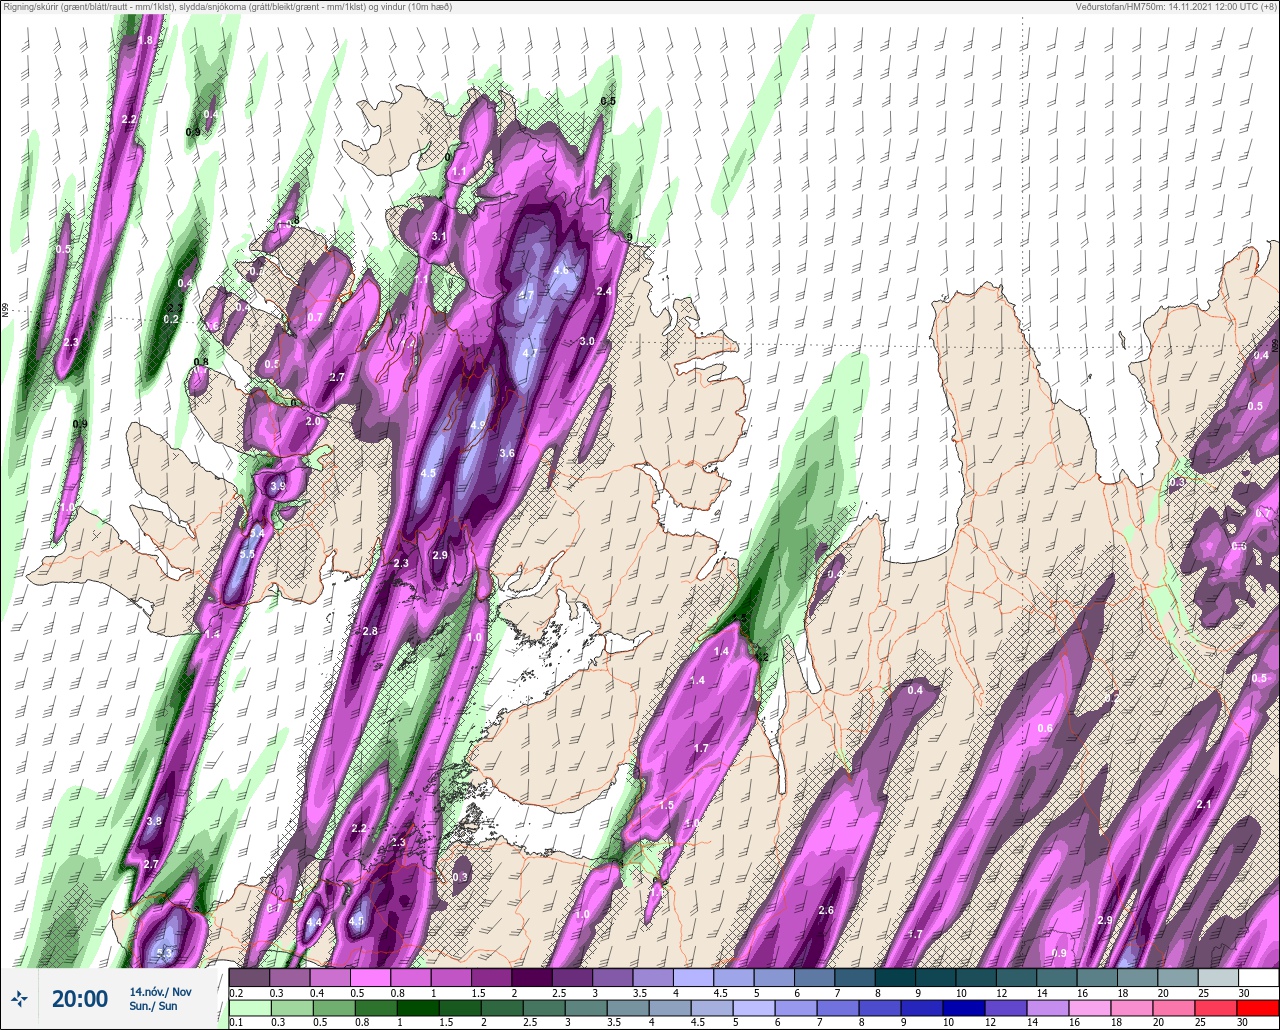The height and width of the screenshot is (1030, 1280).
Task: Click the '14.nóv./ Nov' date text
Action: (161, 992)
